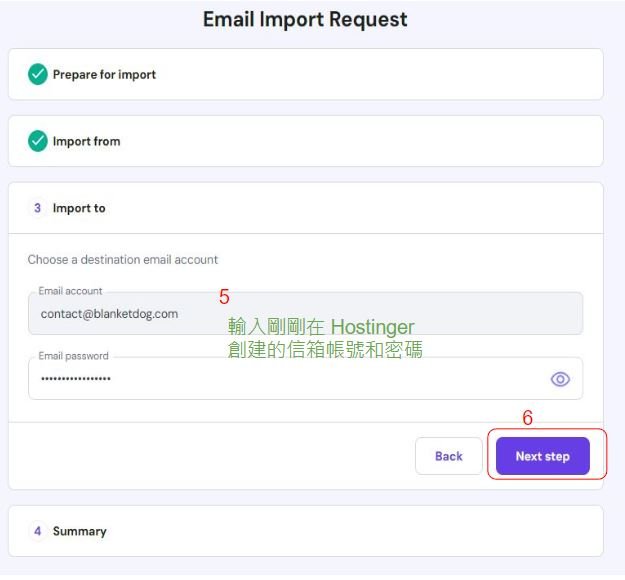Select the Import to step header
Screen dimensions: 625x580
[x=306, y=208]
